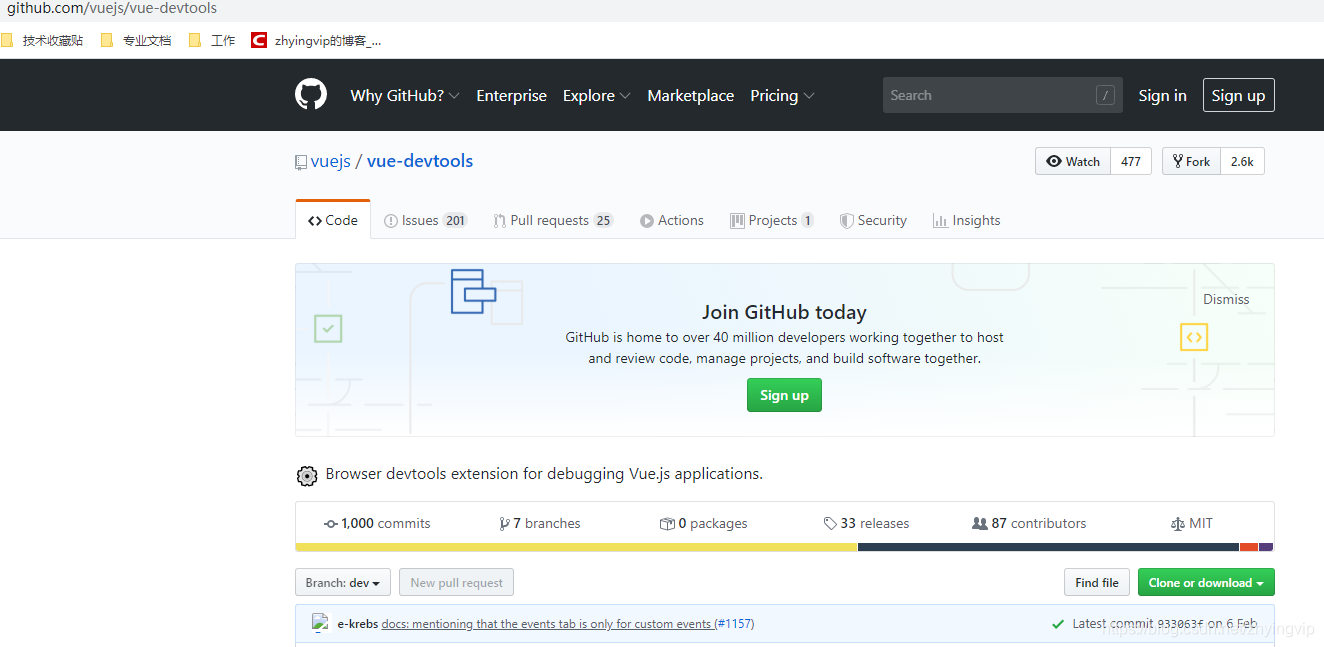This screenshot has height=647, width=1324.
Task: Click the dark Vue language bar segment
Action: click(1048, 547)
